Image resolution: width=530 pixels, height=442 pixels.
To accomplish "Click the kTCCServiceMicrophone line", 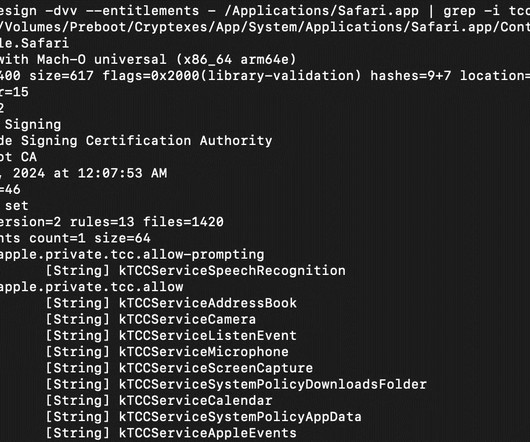I will pyautogui.click(x=203, y=352).
